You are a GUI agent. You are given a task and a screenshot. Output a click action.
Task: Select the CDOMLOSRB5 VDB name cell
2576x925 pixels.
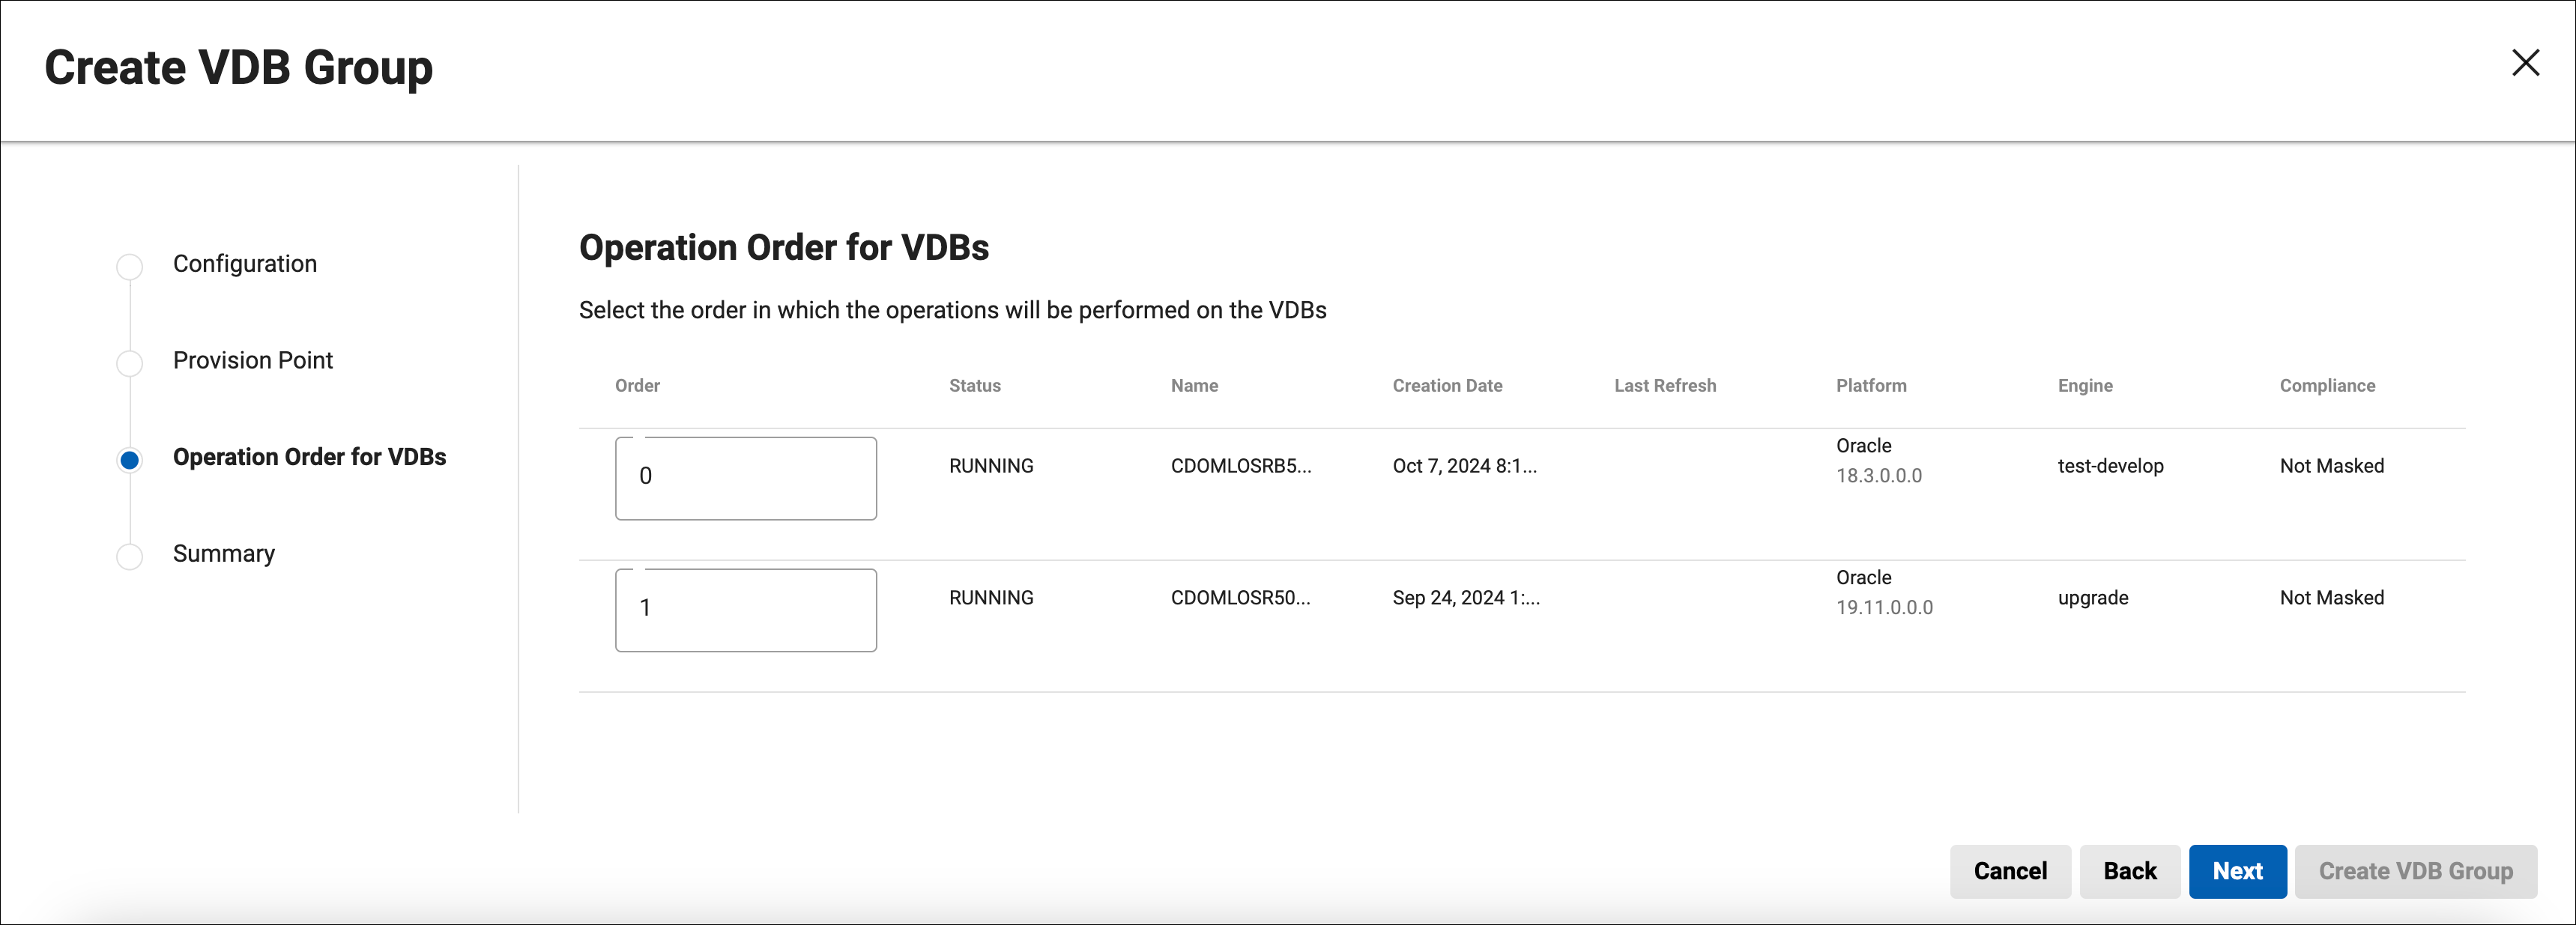[x=1240, y=466]
